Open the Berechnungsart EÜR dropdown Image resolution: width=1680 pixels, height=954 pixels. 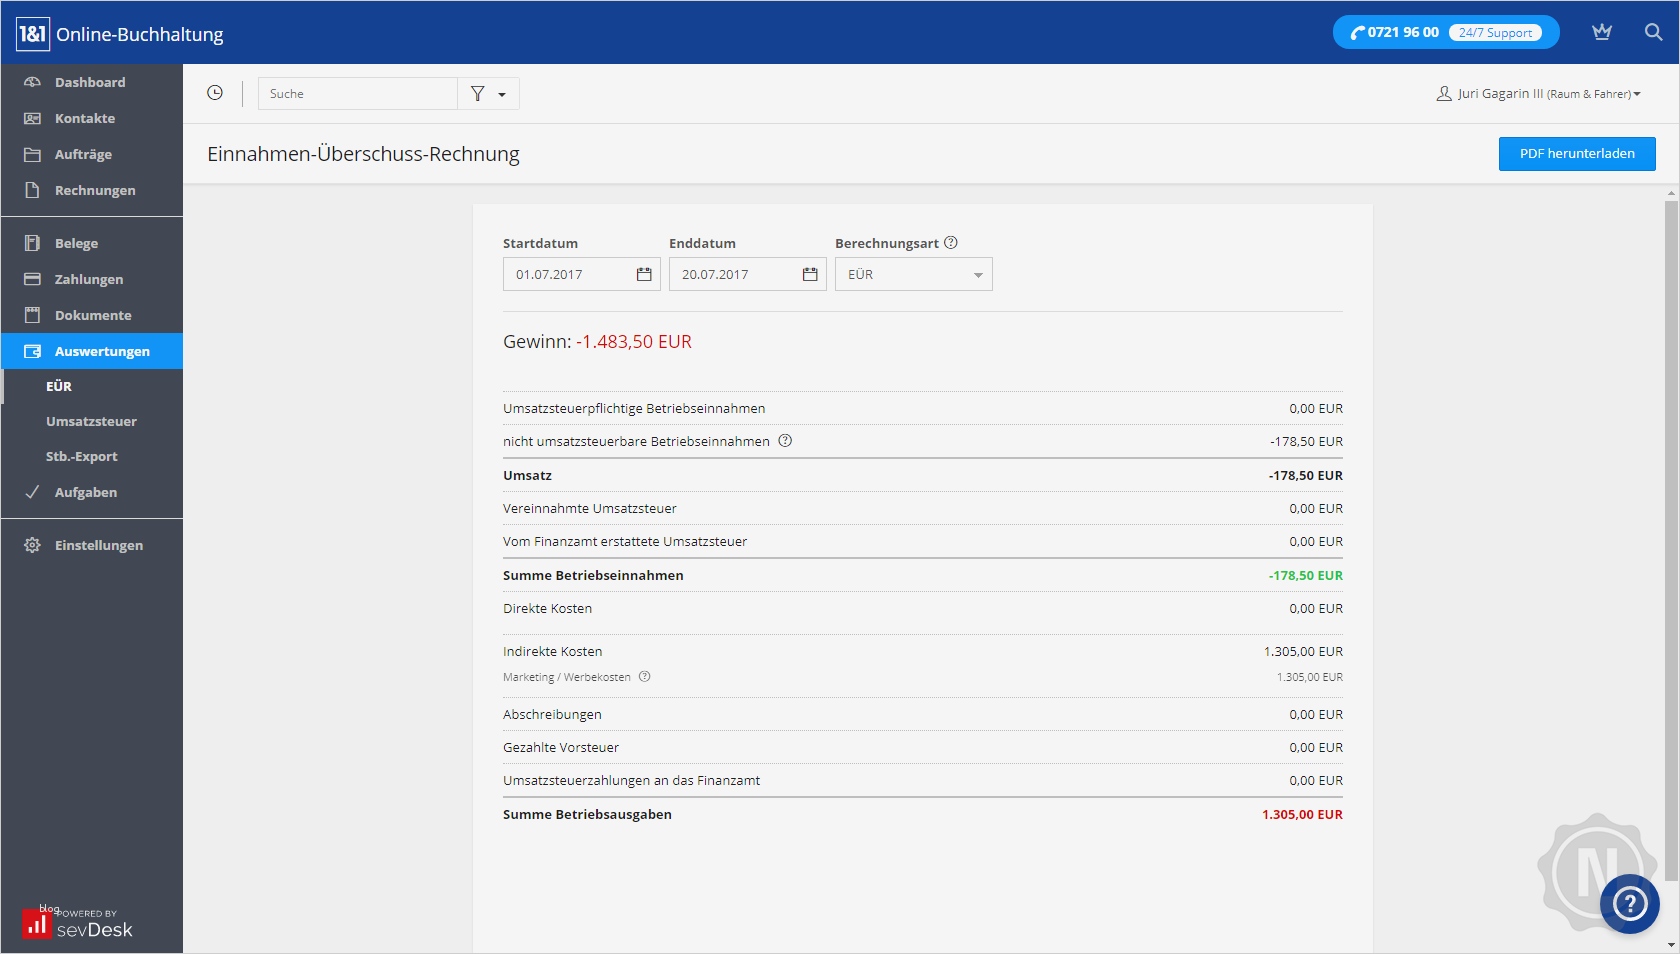point(913,274)
